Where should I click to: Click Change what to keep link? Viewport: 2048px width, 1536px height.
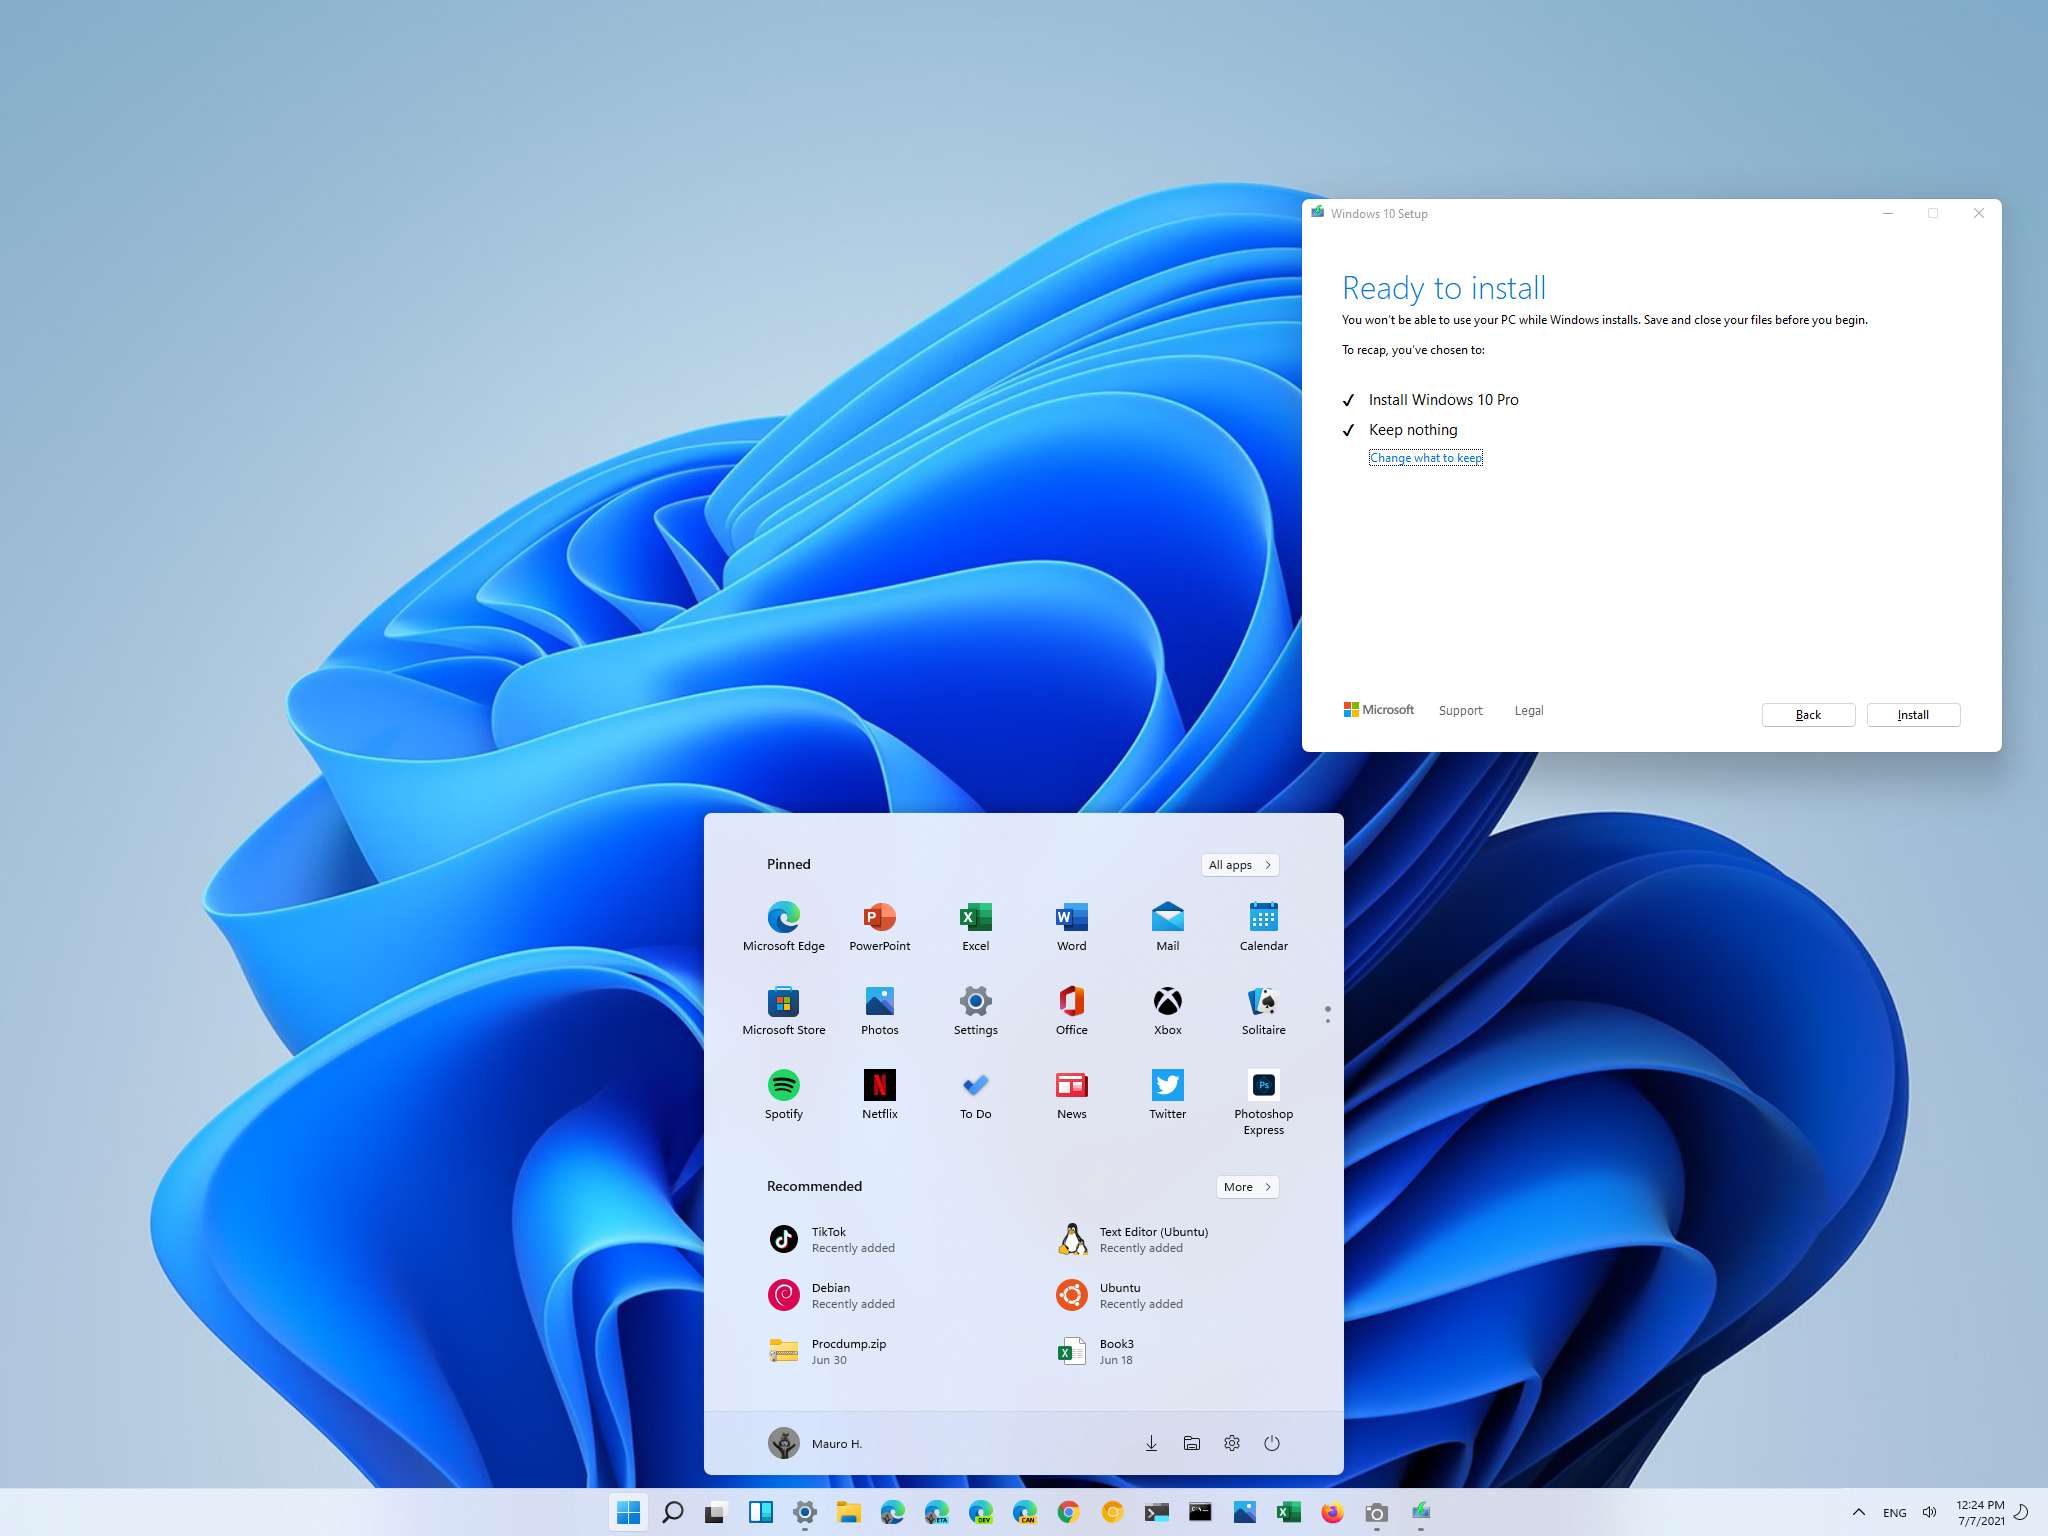coord(1426,458)
